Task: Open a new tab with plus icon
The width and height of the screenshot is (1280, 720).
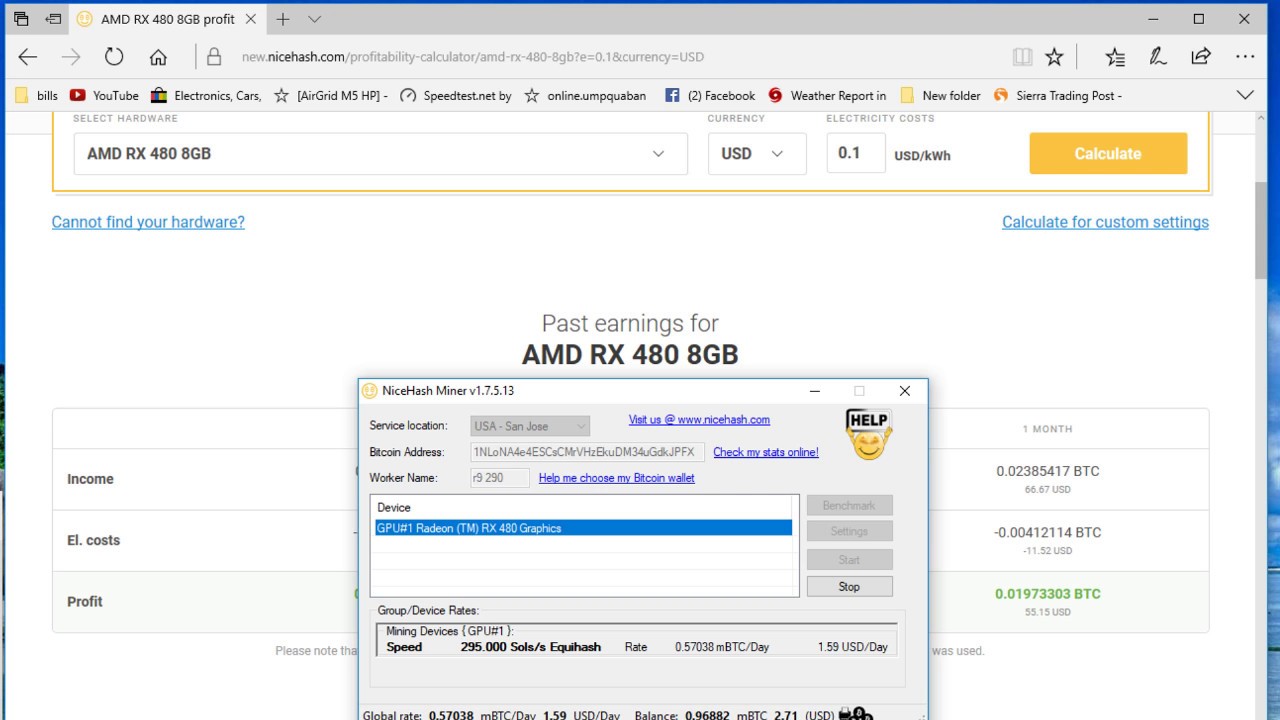Action: pos(283,19)
